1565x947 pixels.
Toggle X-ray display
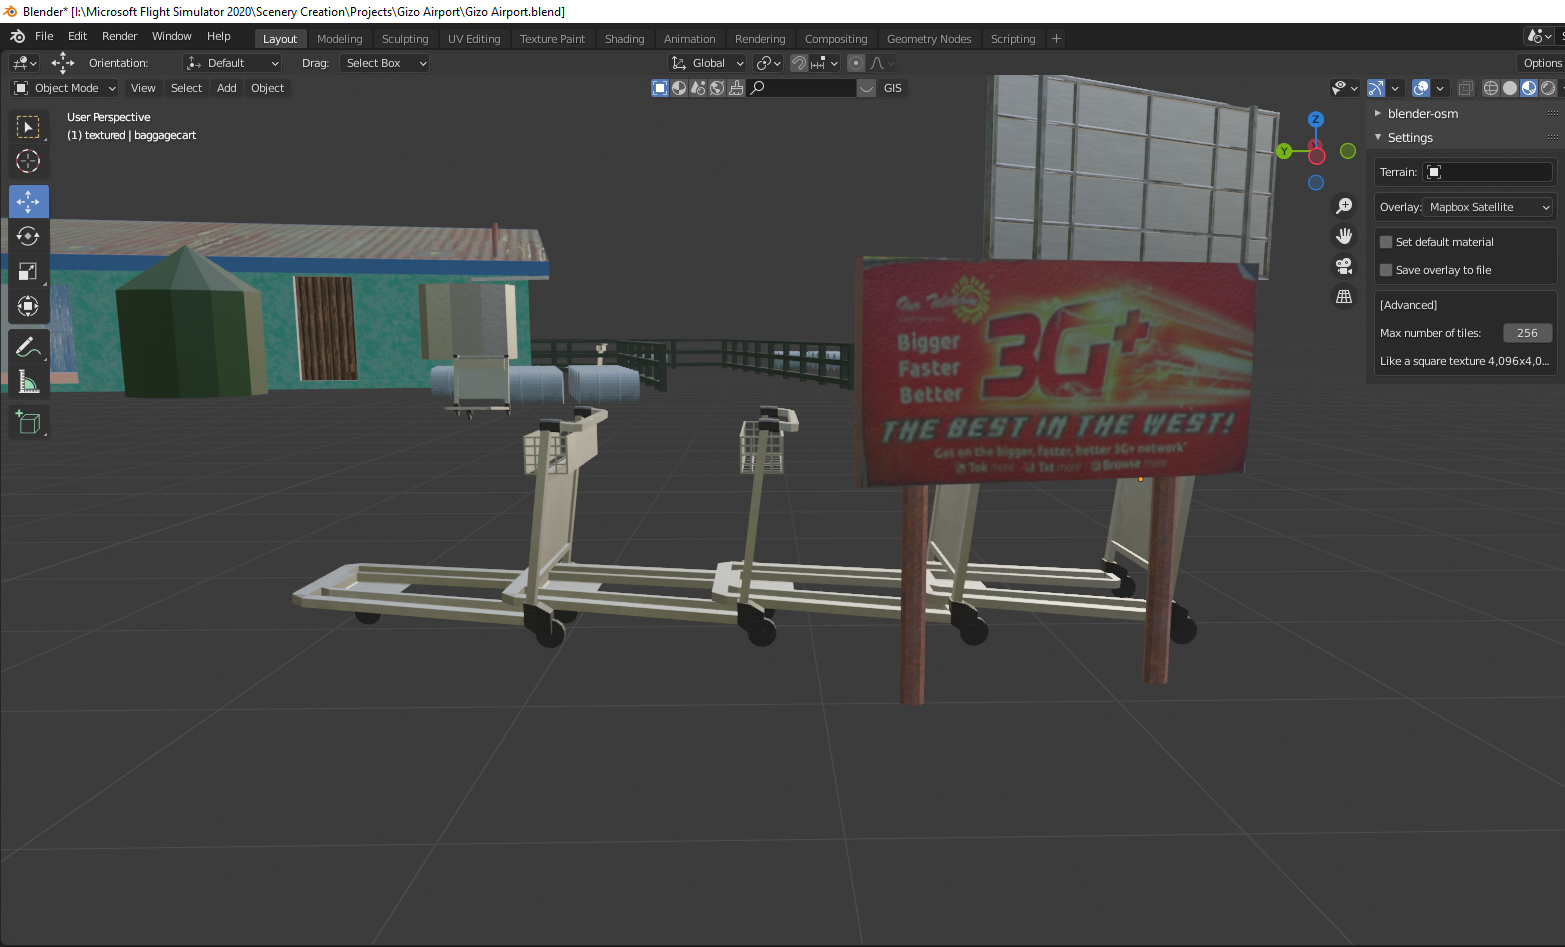[x=1465, y=88]
